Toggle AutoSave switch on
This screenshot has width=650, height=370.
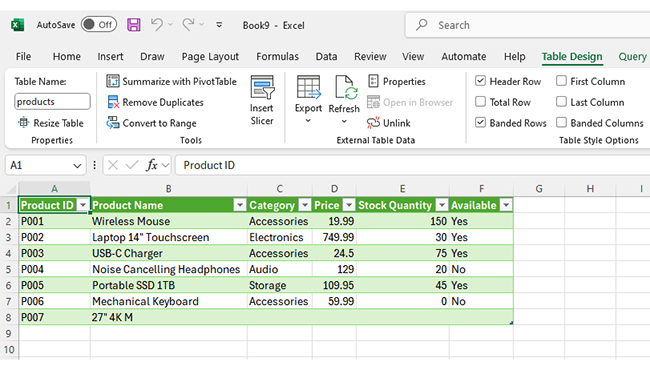click(x=99, y=25)
